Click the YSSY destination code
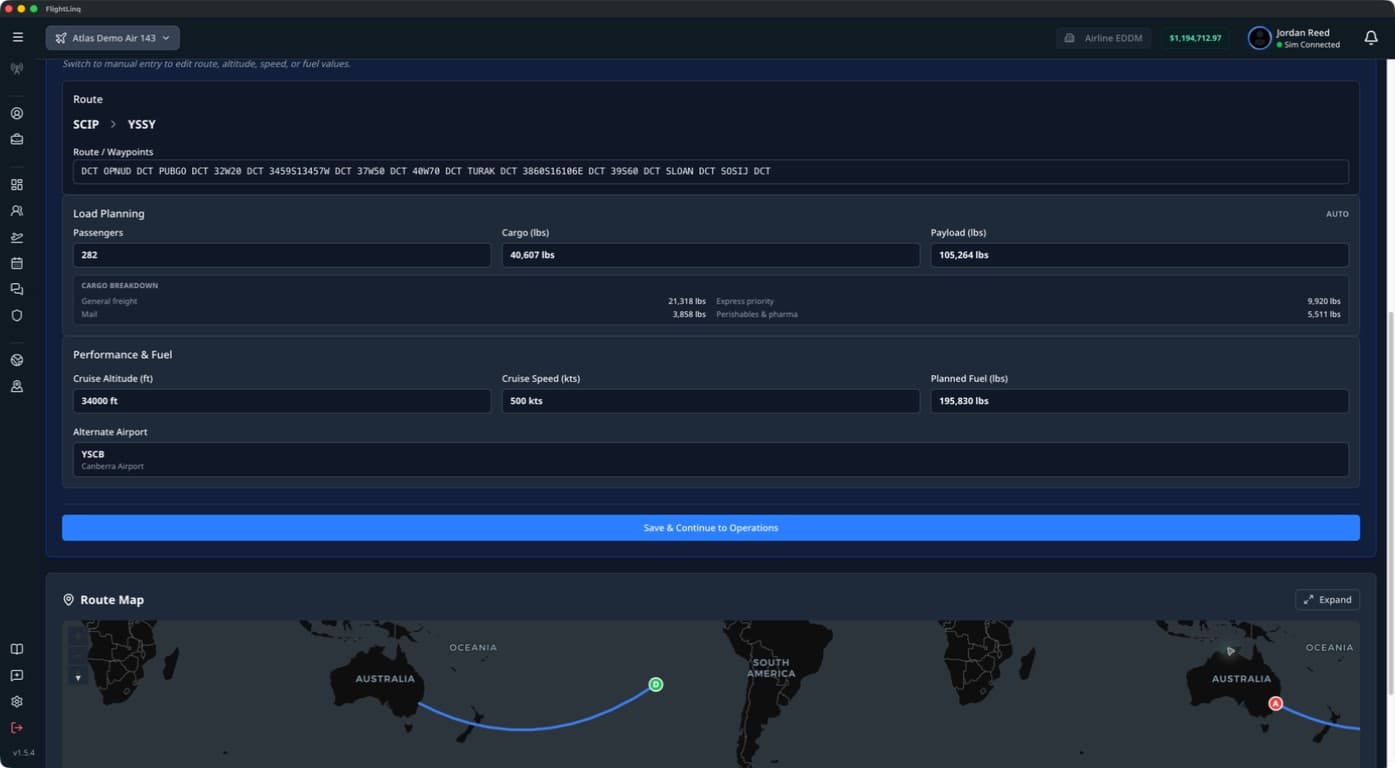 [141, 124]
